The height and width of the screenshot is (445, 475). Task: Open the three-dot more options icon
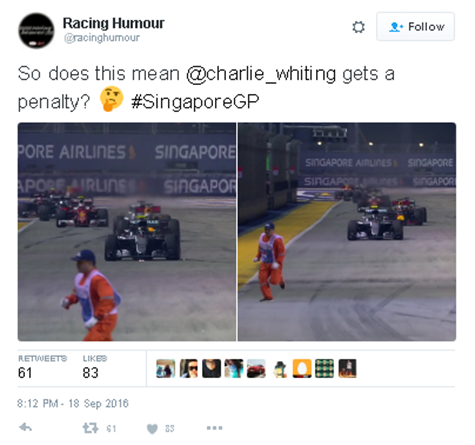(x=214, y=428)
